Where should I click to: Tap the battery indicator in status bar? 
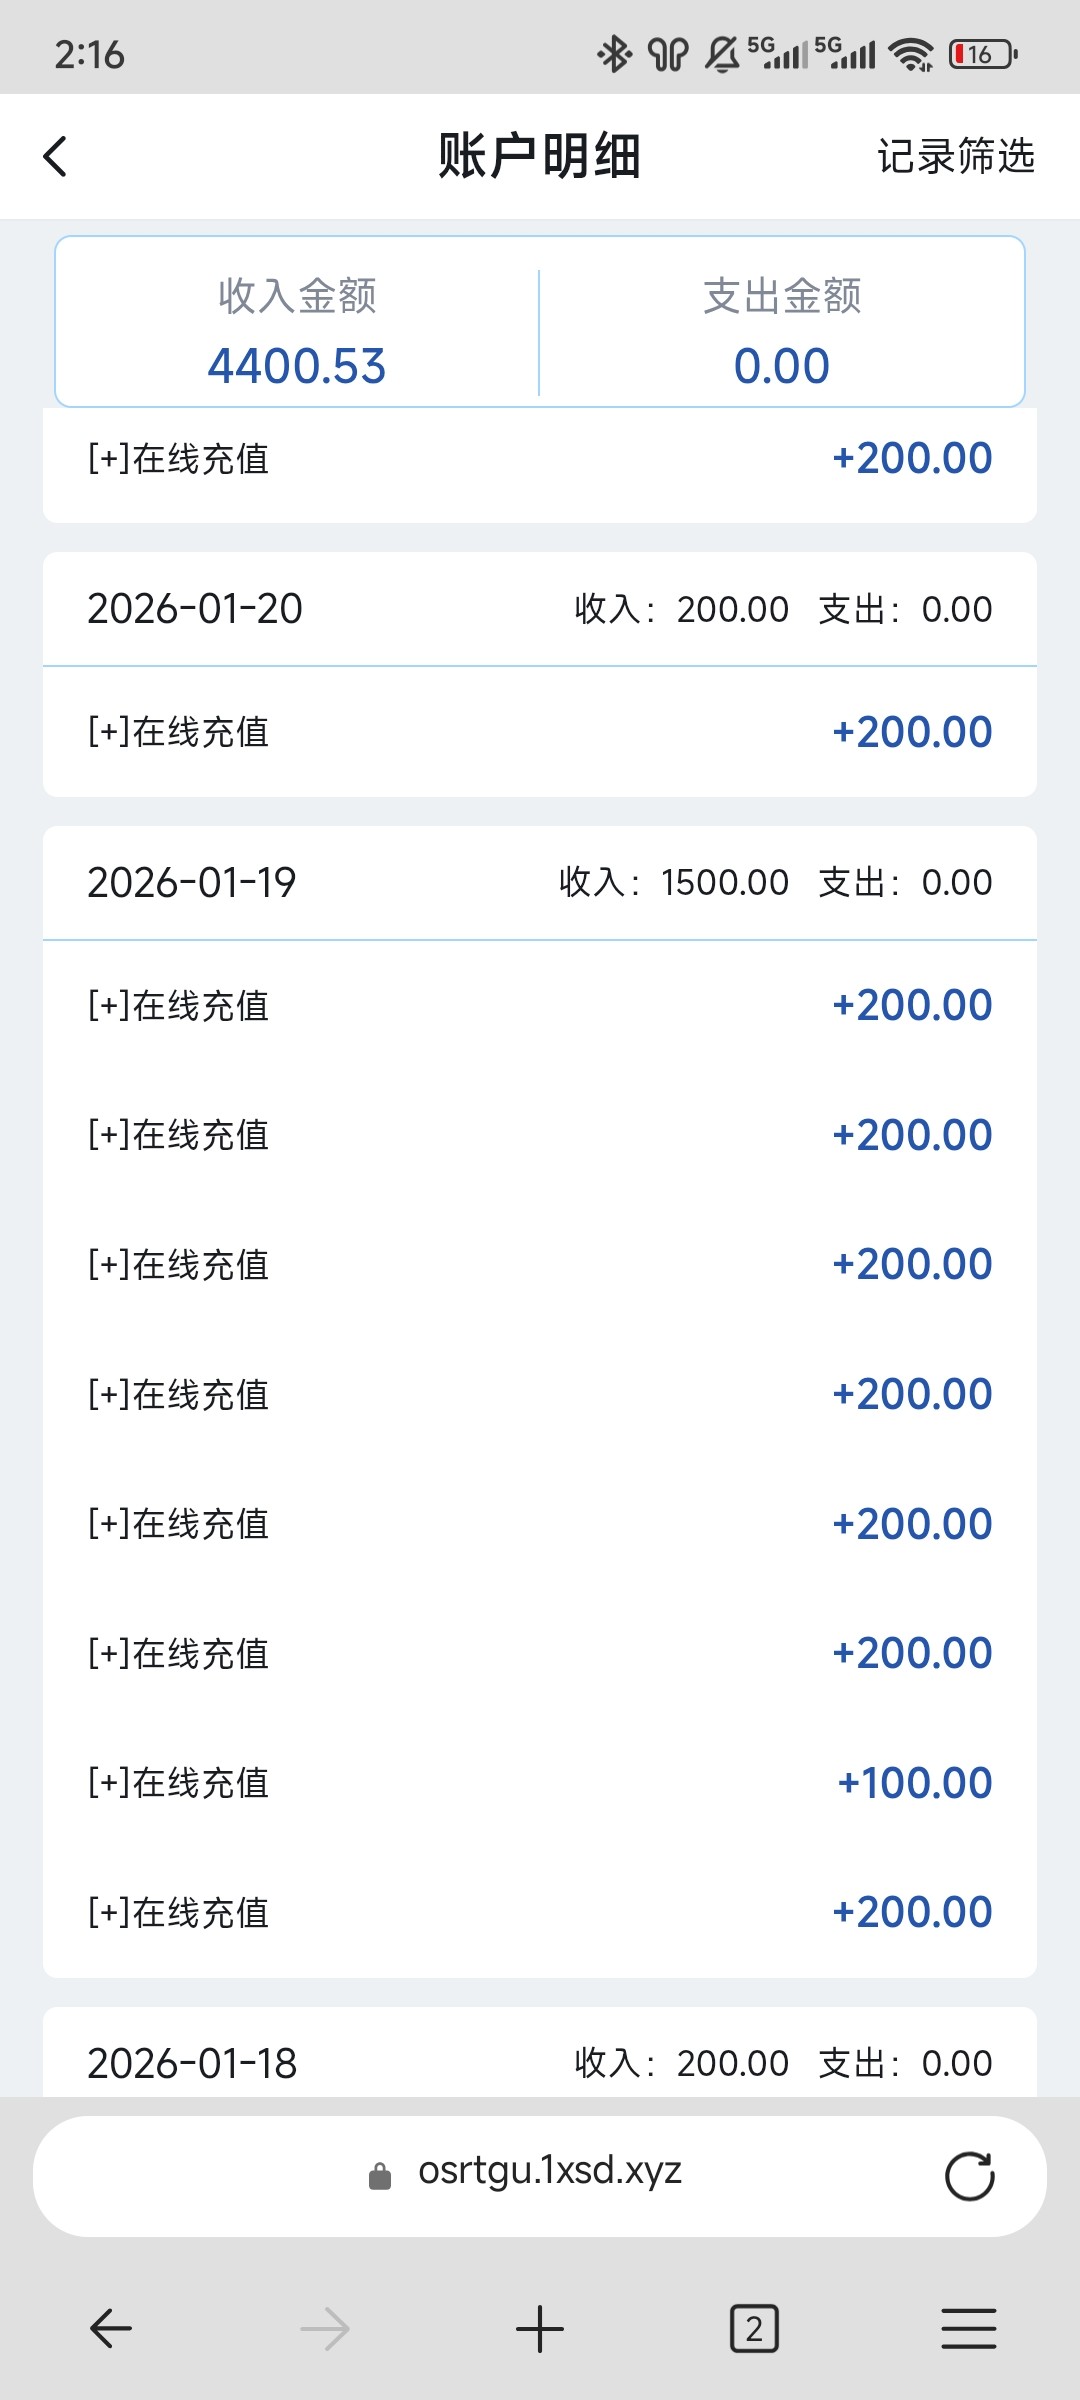point(983,54)
